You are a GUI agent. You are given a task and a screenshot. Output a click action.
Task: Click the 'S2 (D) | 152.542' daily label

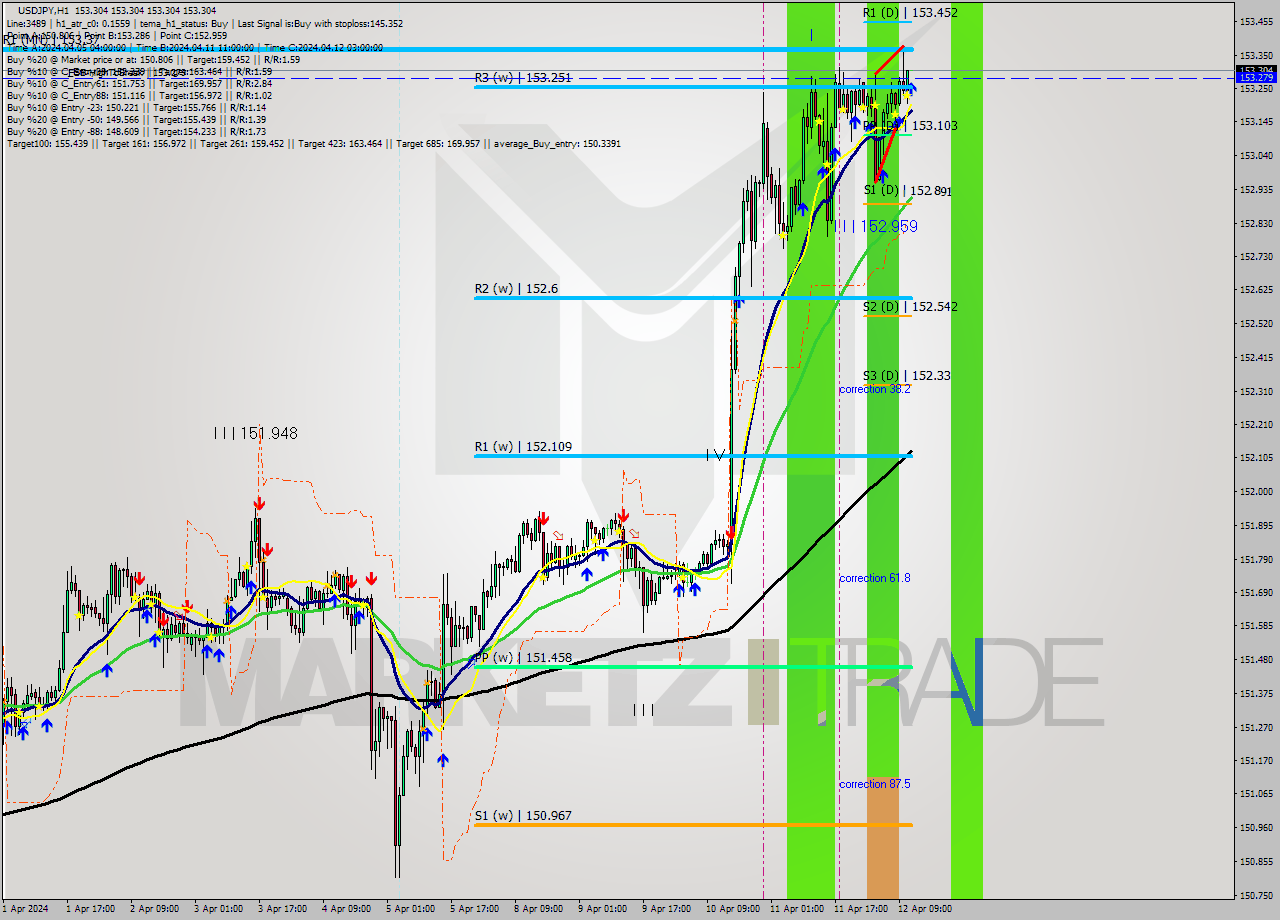(x=910, y=306)
